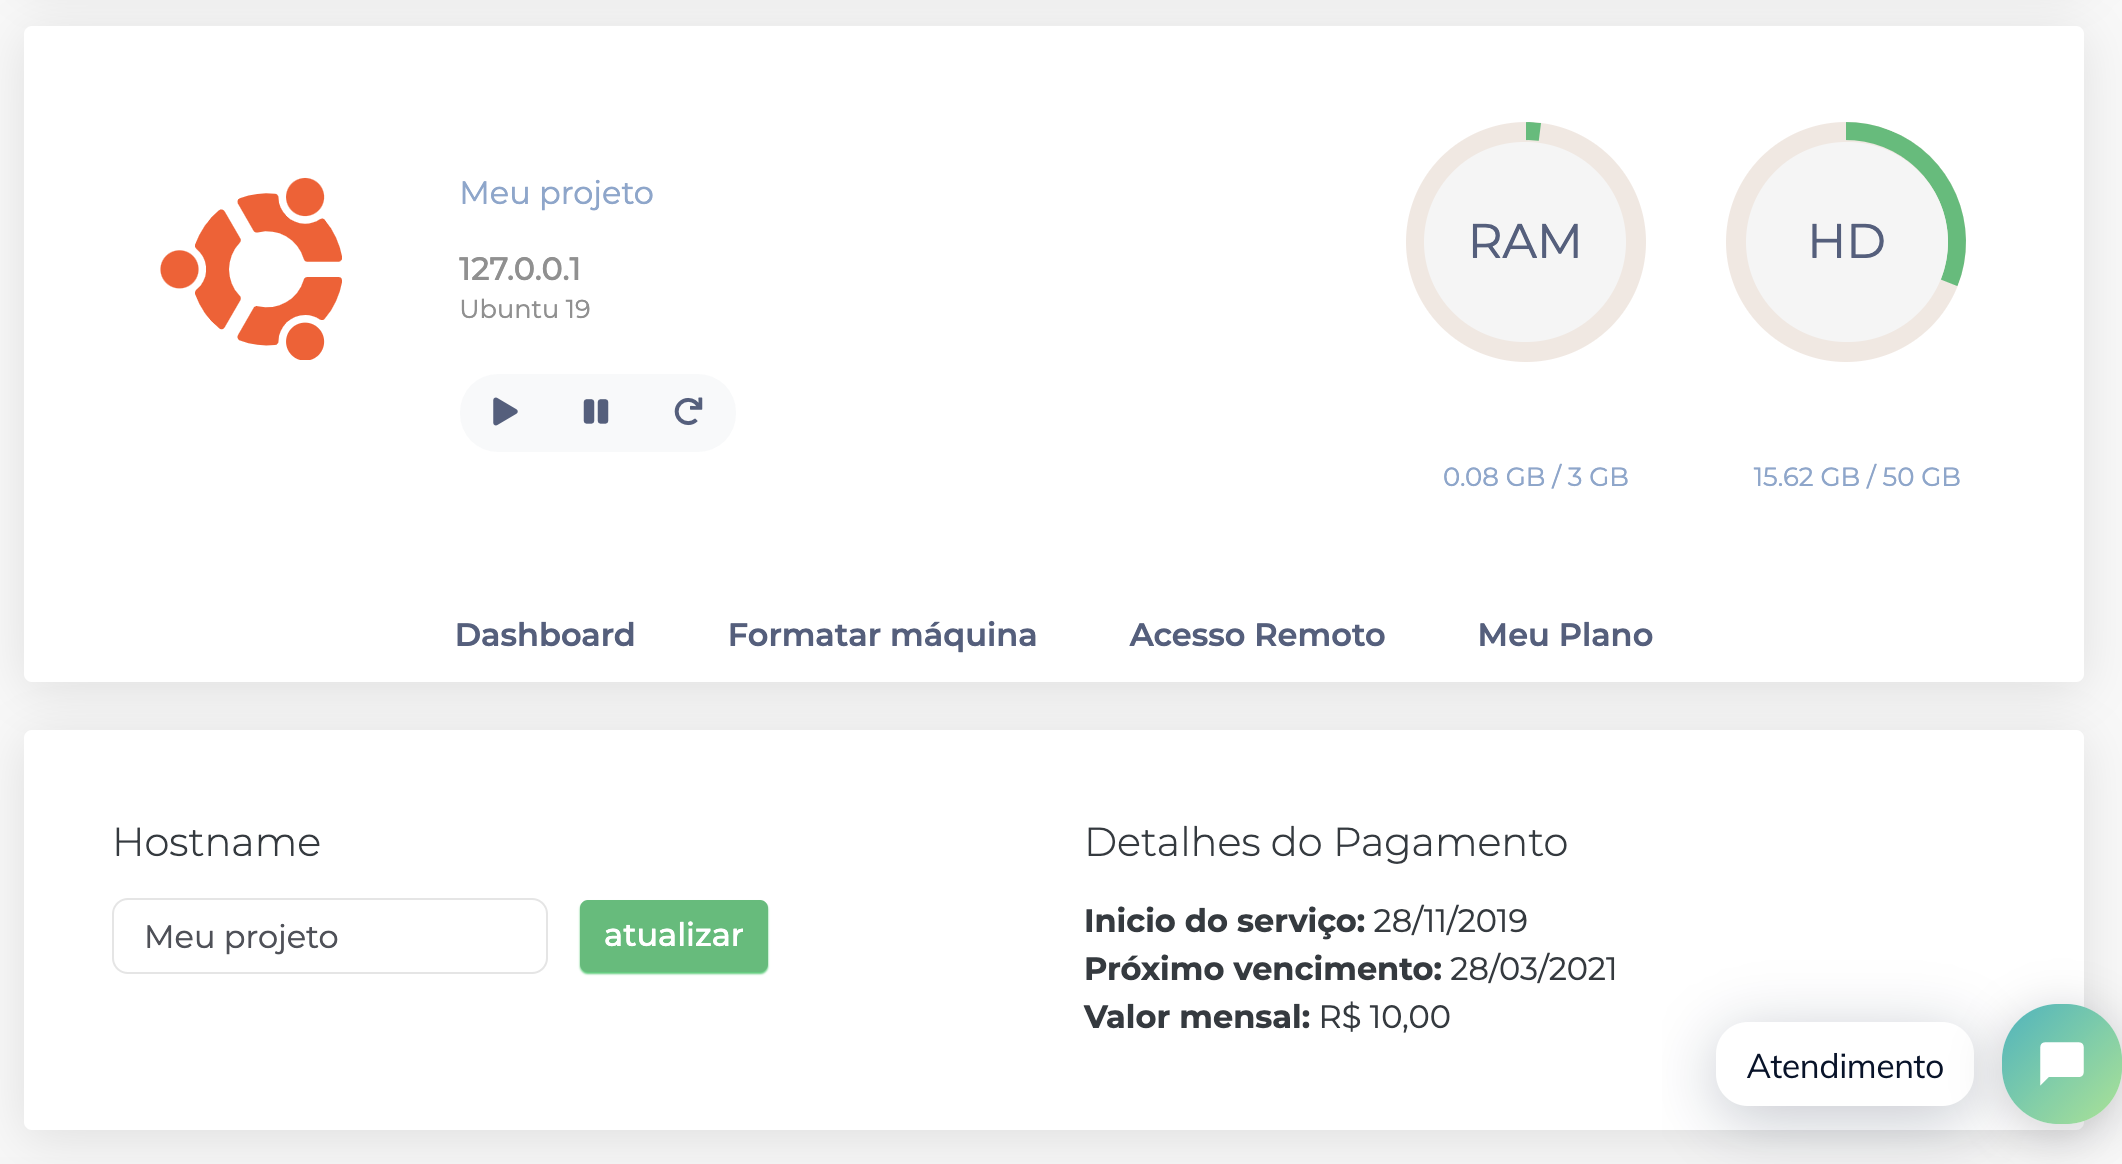Click Próximo vencimento date 28/03/2021
Viewport: 2122px width, 1164px height.
pyautogui.click(x=1533, y=969)
